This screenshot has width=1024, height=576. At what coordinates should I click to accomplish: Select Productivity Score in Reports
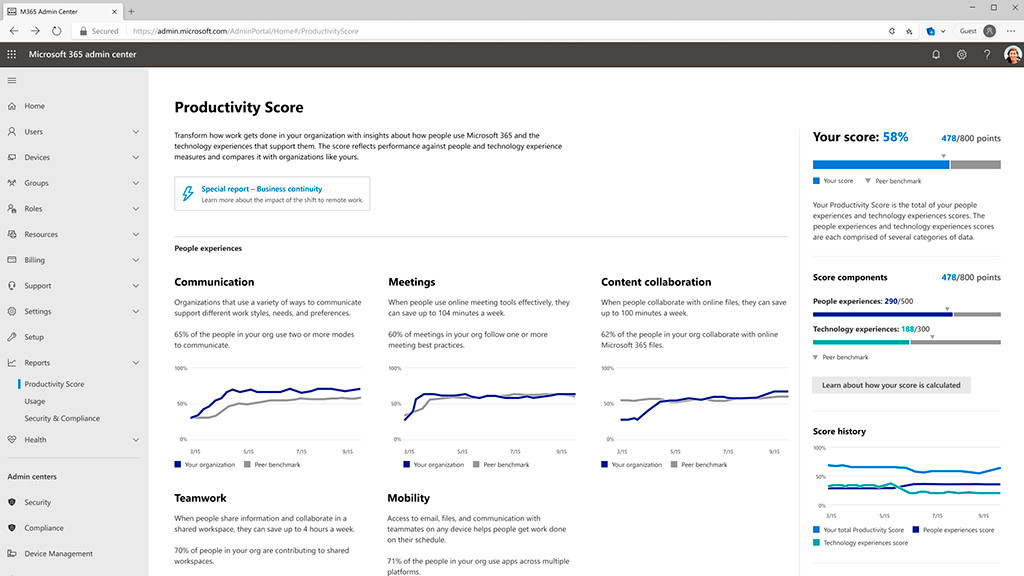[54, 384]
